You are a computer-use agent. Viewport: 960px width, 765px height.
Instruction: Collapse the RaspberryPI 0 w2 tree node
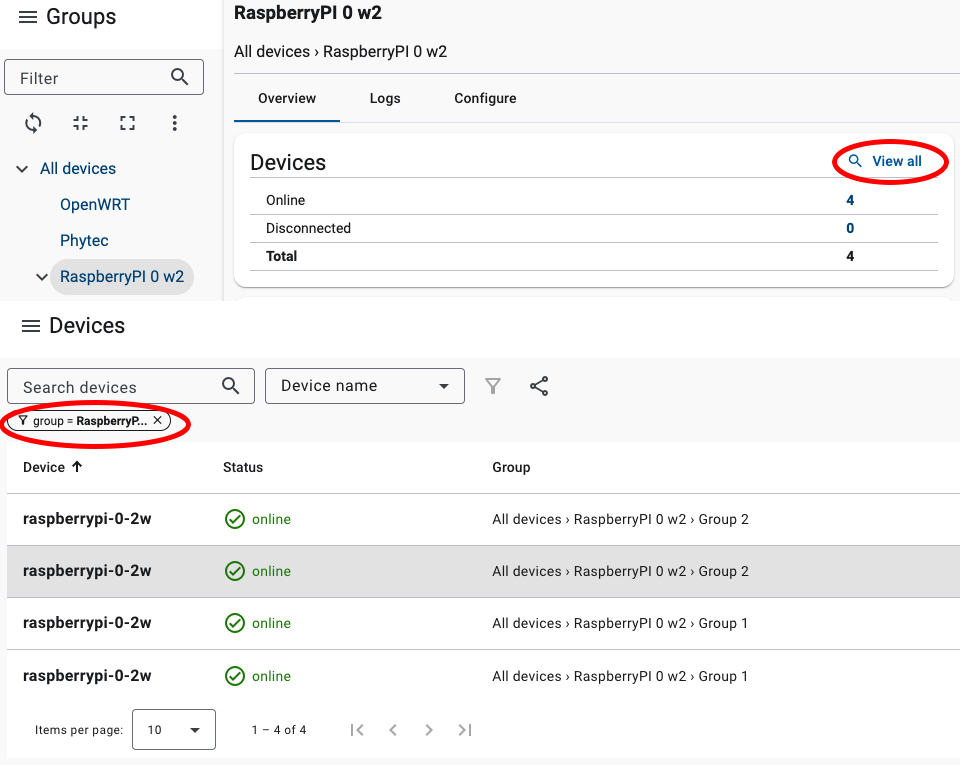point(40,277)
